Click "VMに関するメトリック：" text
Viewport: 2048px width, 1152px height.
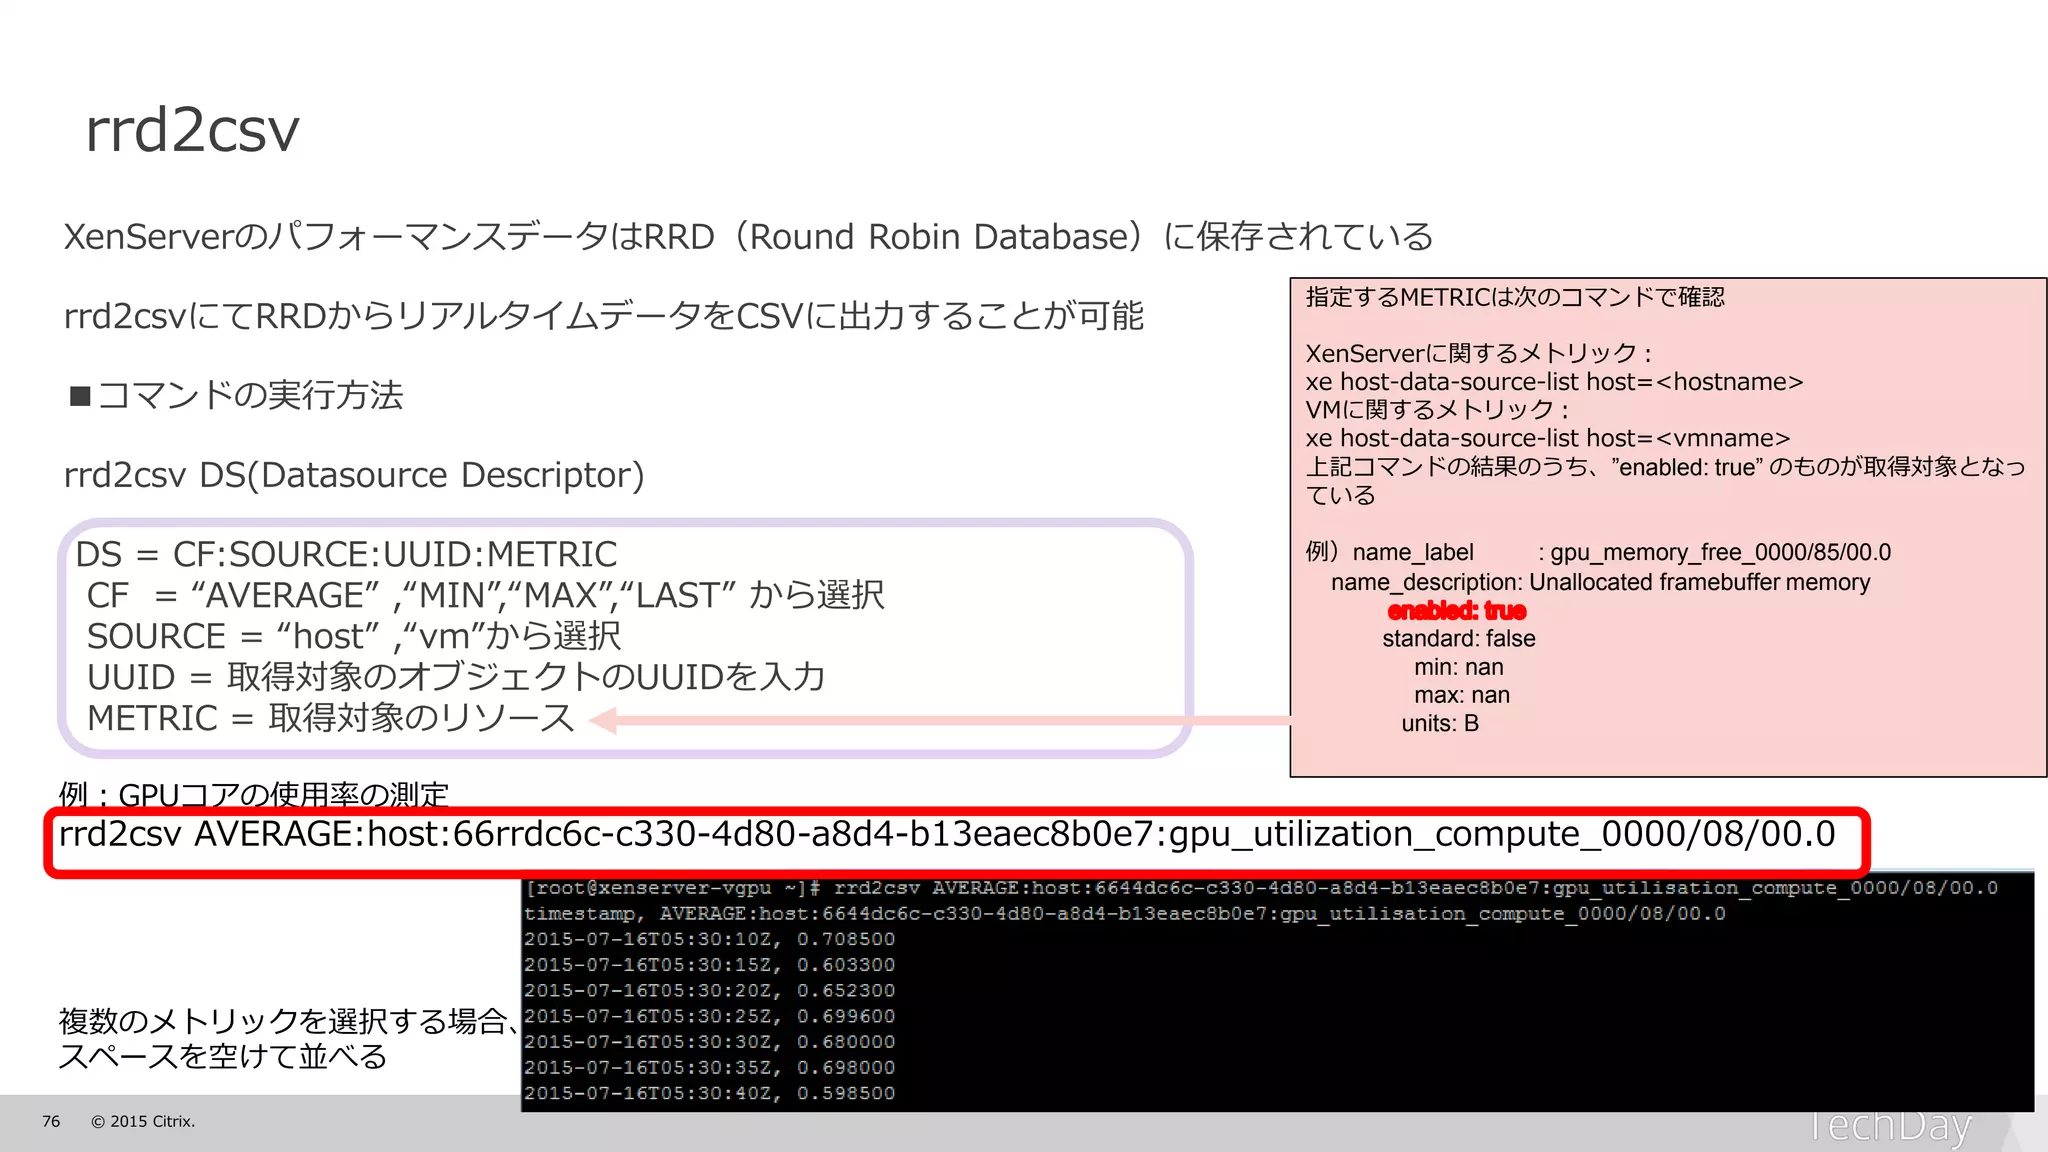coord(1437,410)
